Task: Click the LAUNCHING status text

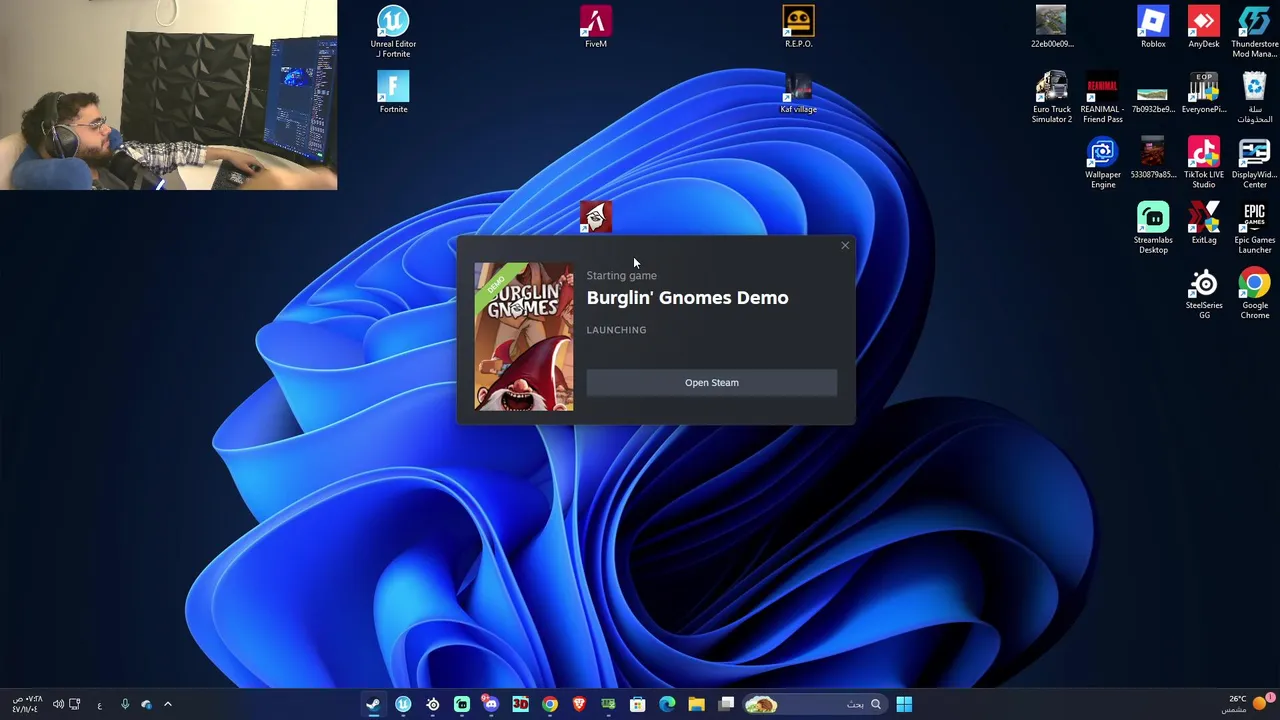Action: [x=616, y=330]
